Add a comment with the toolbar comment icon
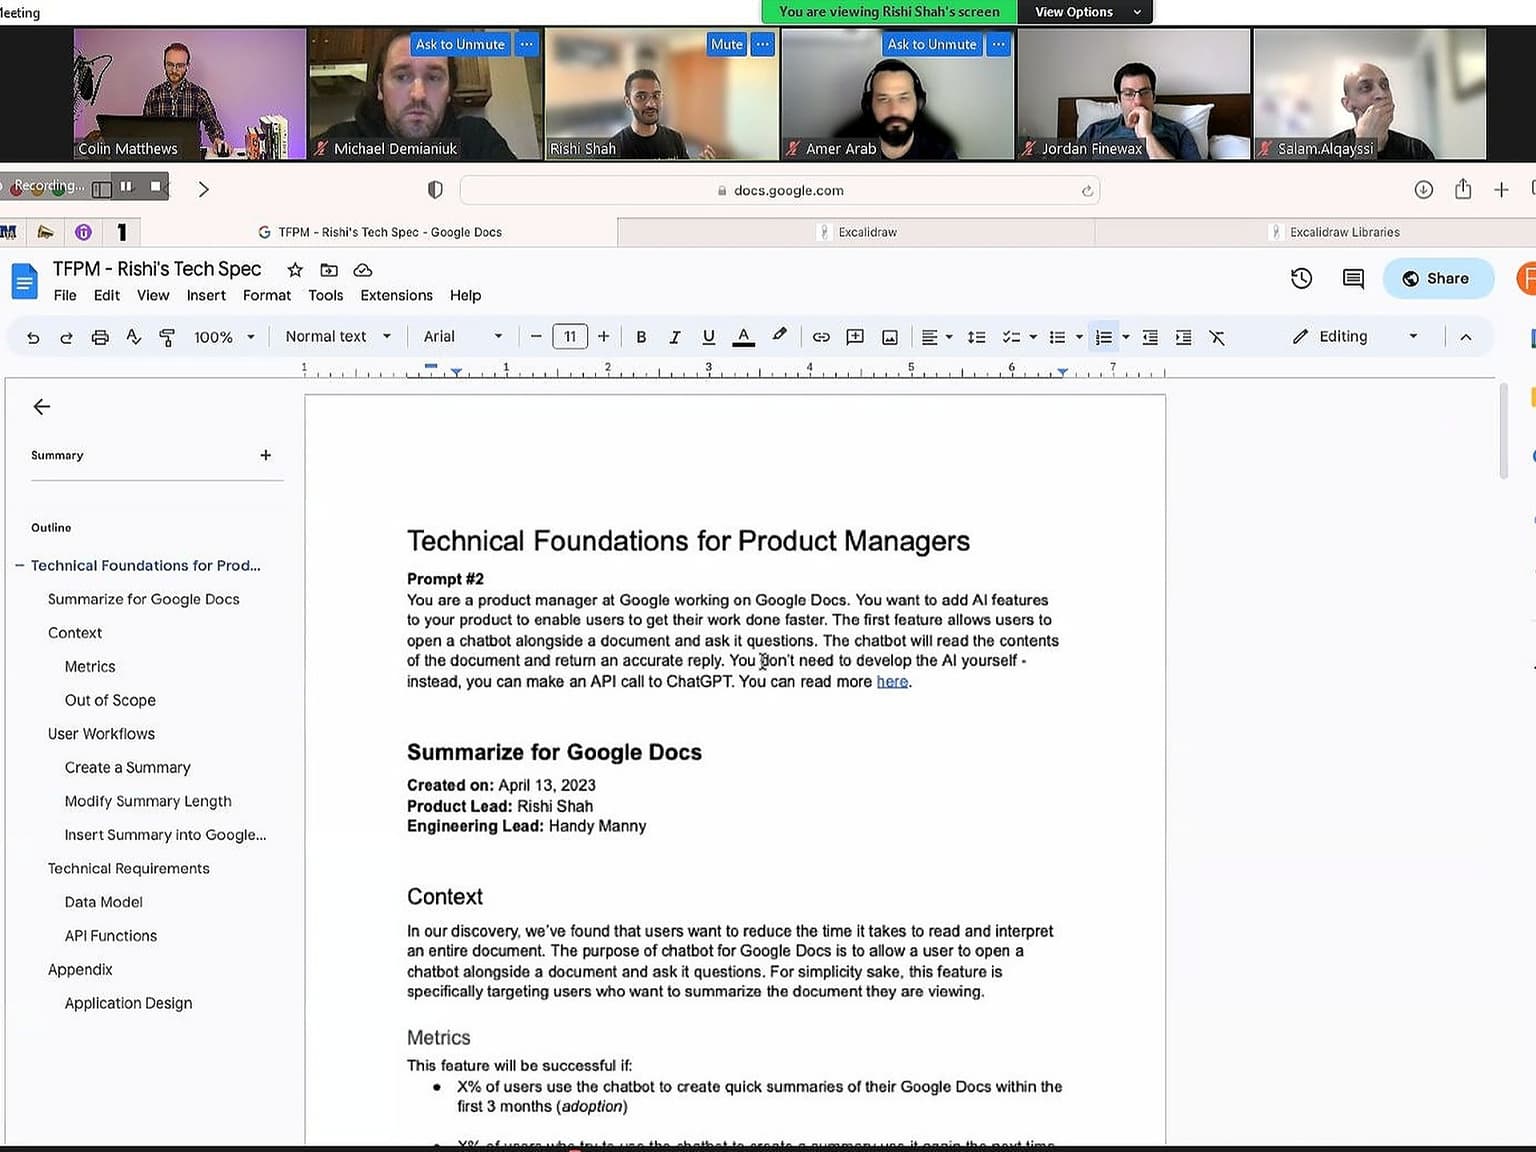 (855, 337)
